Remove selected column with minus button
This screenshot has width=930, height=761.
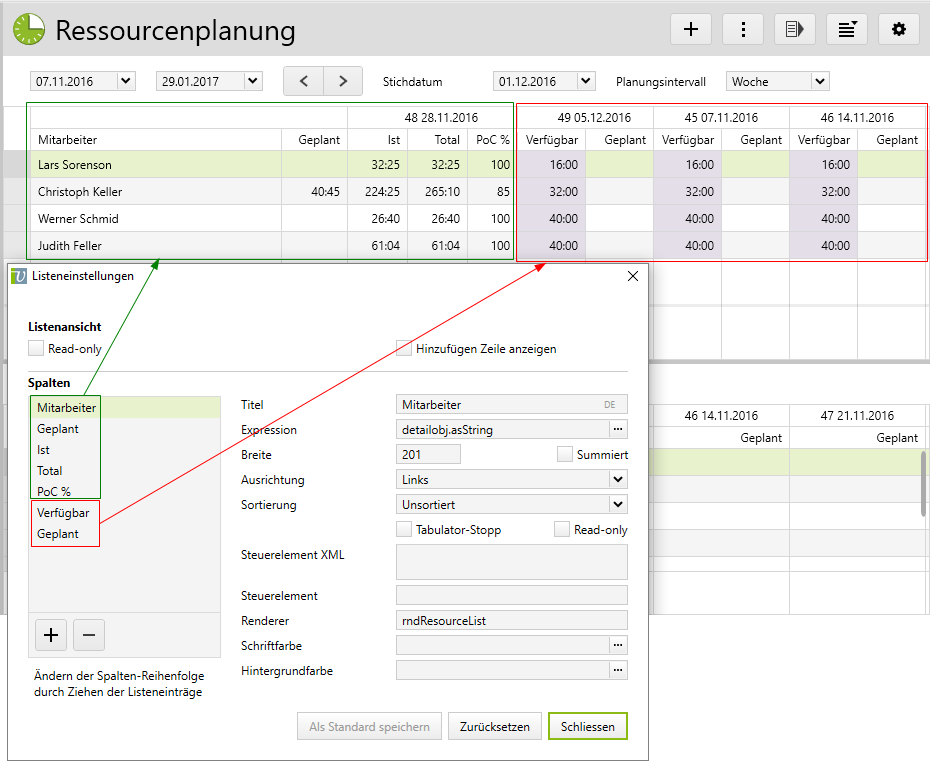(89, 635)
